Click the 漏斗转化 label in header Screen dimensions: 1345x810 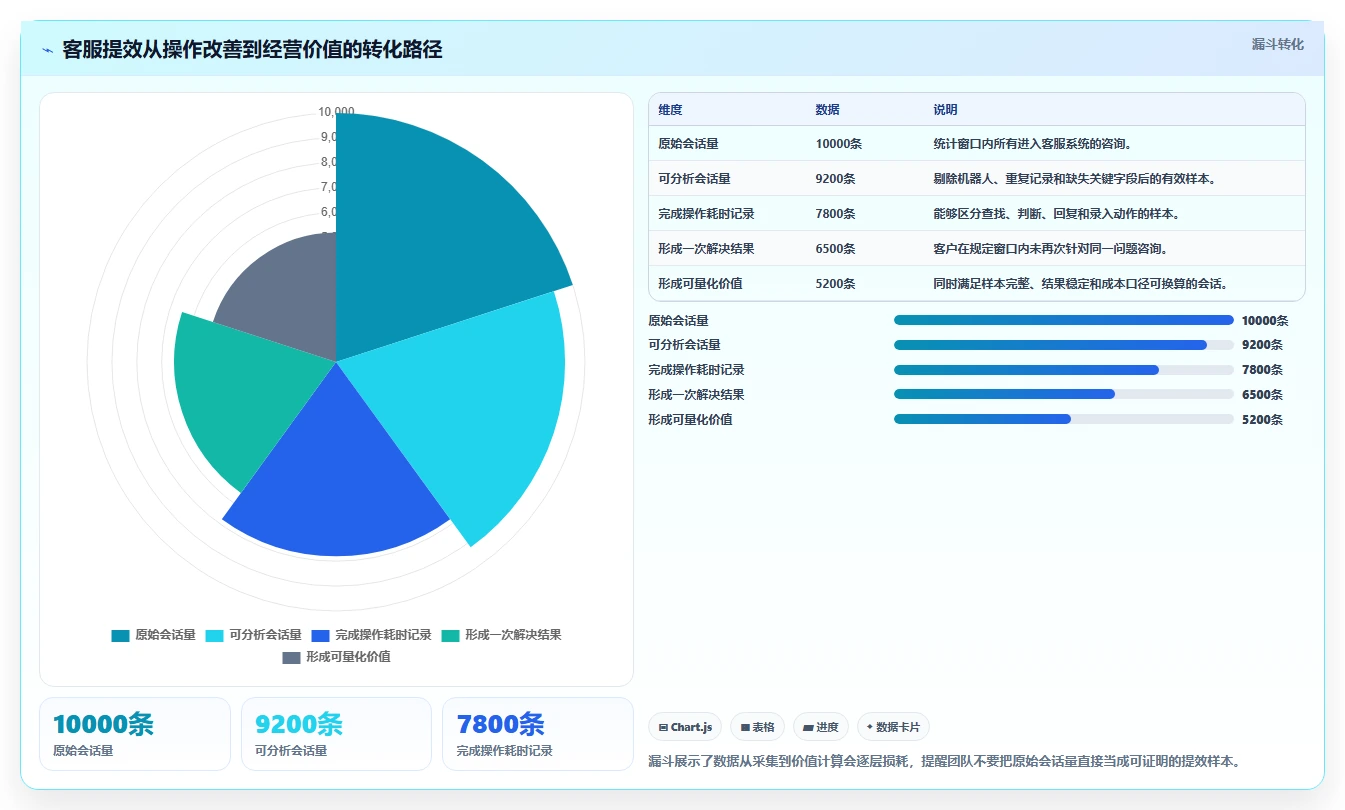tap(1277, 44)
